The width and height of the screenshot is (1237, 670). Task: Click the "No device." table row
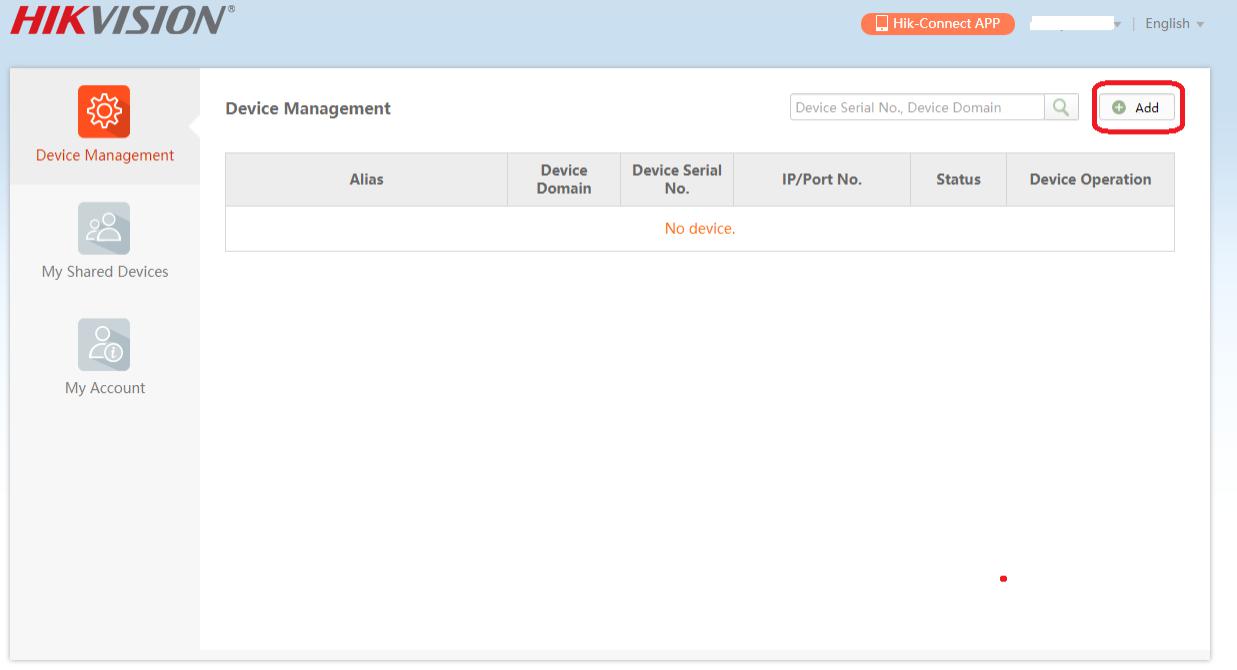(699, 229)
